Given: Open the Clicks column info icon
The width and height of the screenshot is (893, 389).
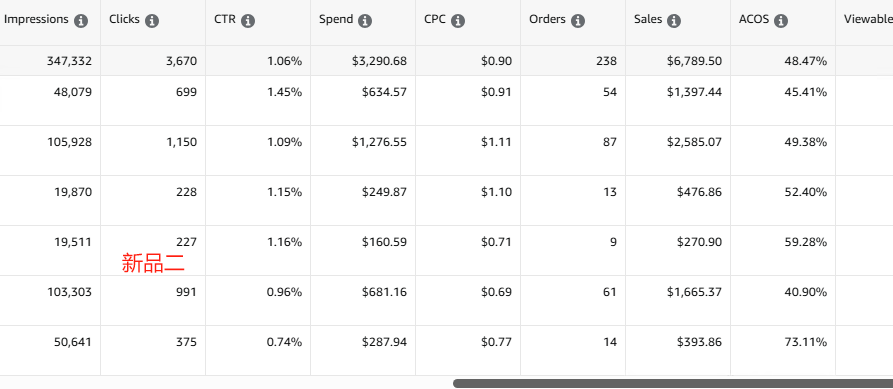Looking at the screenshot, I should pyautogui.click(x=151, y=21).
